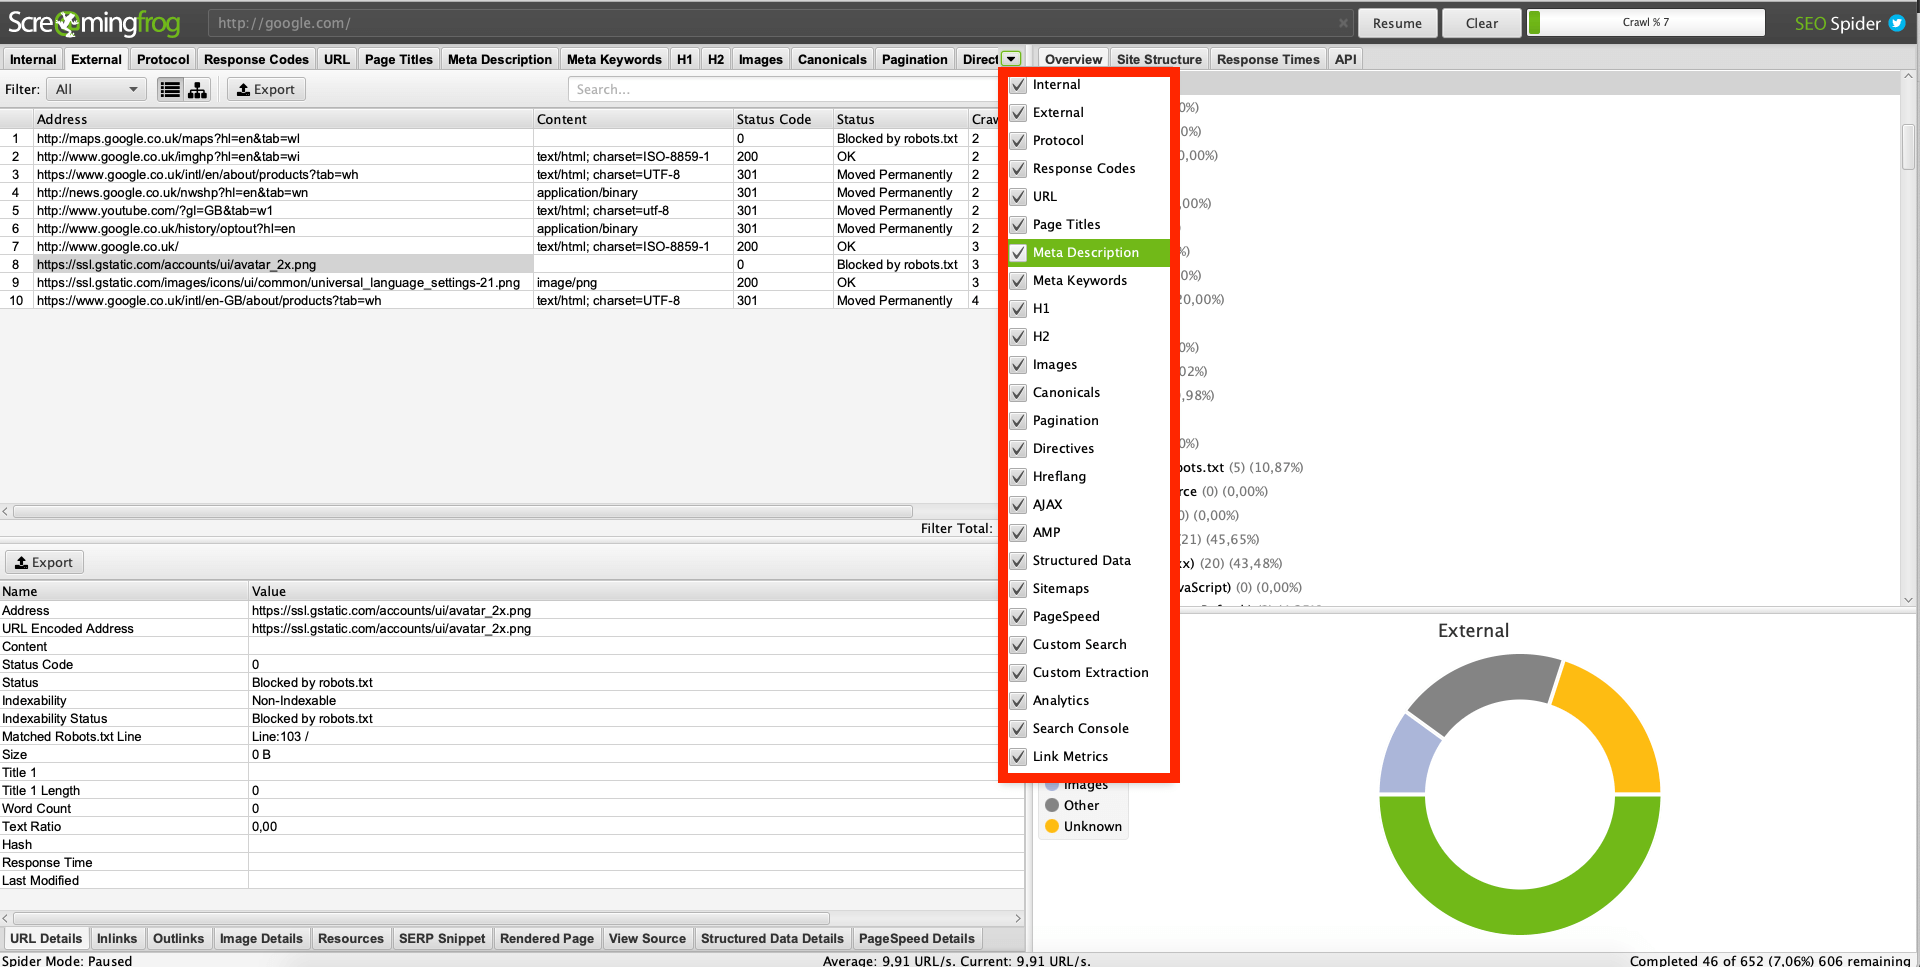Toggle the Response Codes checkbox
Image resolution: width=1920 pixels, height=967 pixels.
(x=1018, y=169)
